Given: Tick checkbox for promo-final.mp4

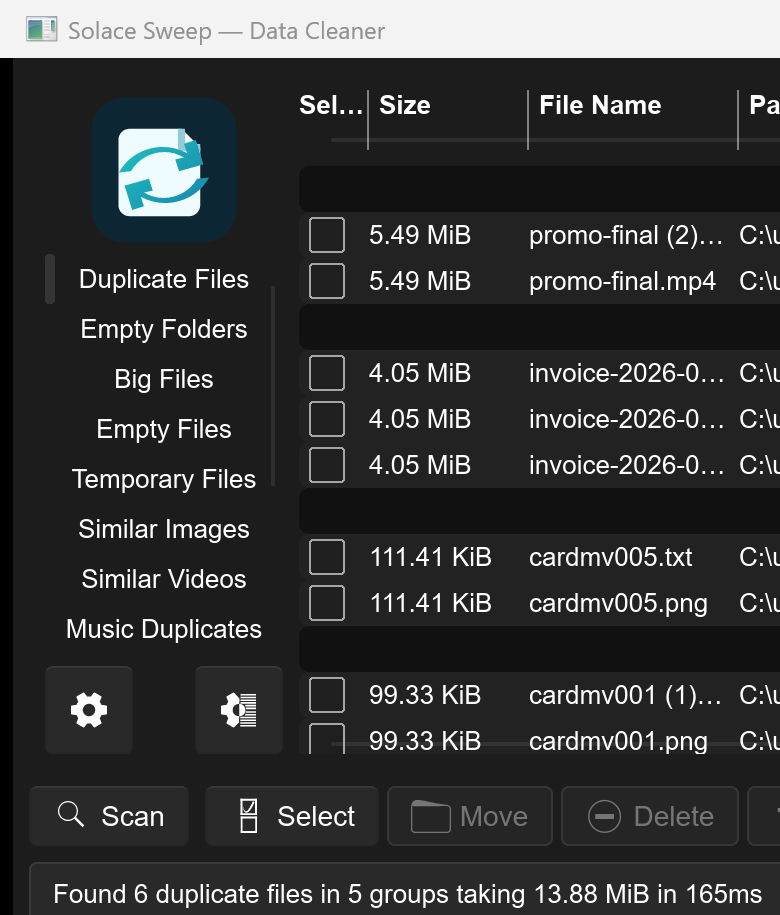Looking at the screenshot, I should (327, 281).
